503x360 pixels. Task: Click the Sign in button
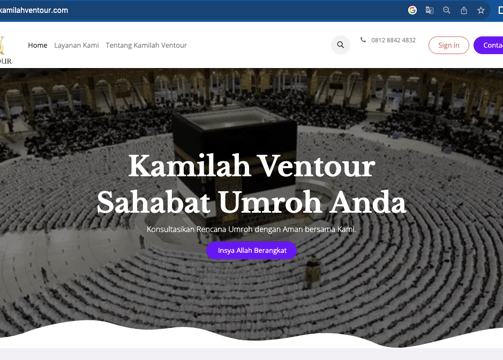point(449,45)
